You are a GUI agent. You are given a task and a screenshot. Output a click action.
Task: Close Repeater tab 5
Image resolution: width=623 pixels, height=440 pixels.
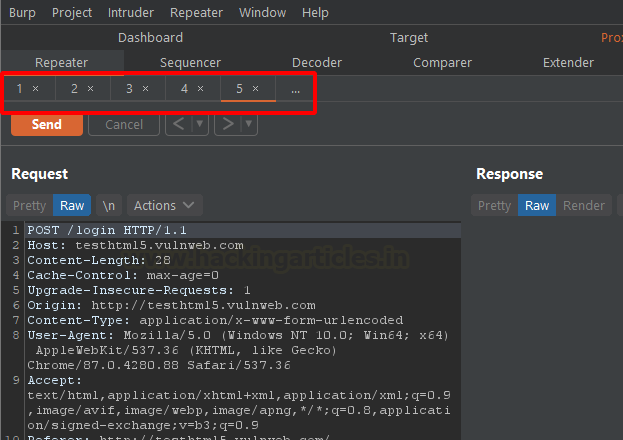255,89
